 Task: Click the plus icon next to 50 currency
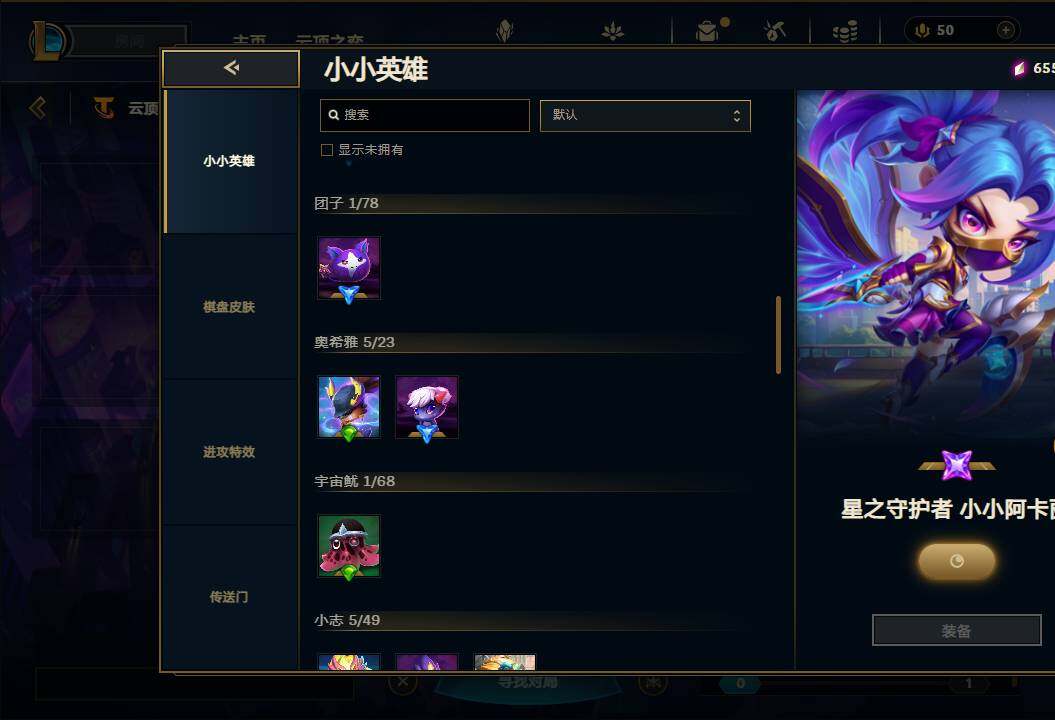pyautogui.click(x=1006, y=30)
